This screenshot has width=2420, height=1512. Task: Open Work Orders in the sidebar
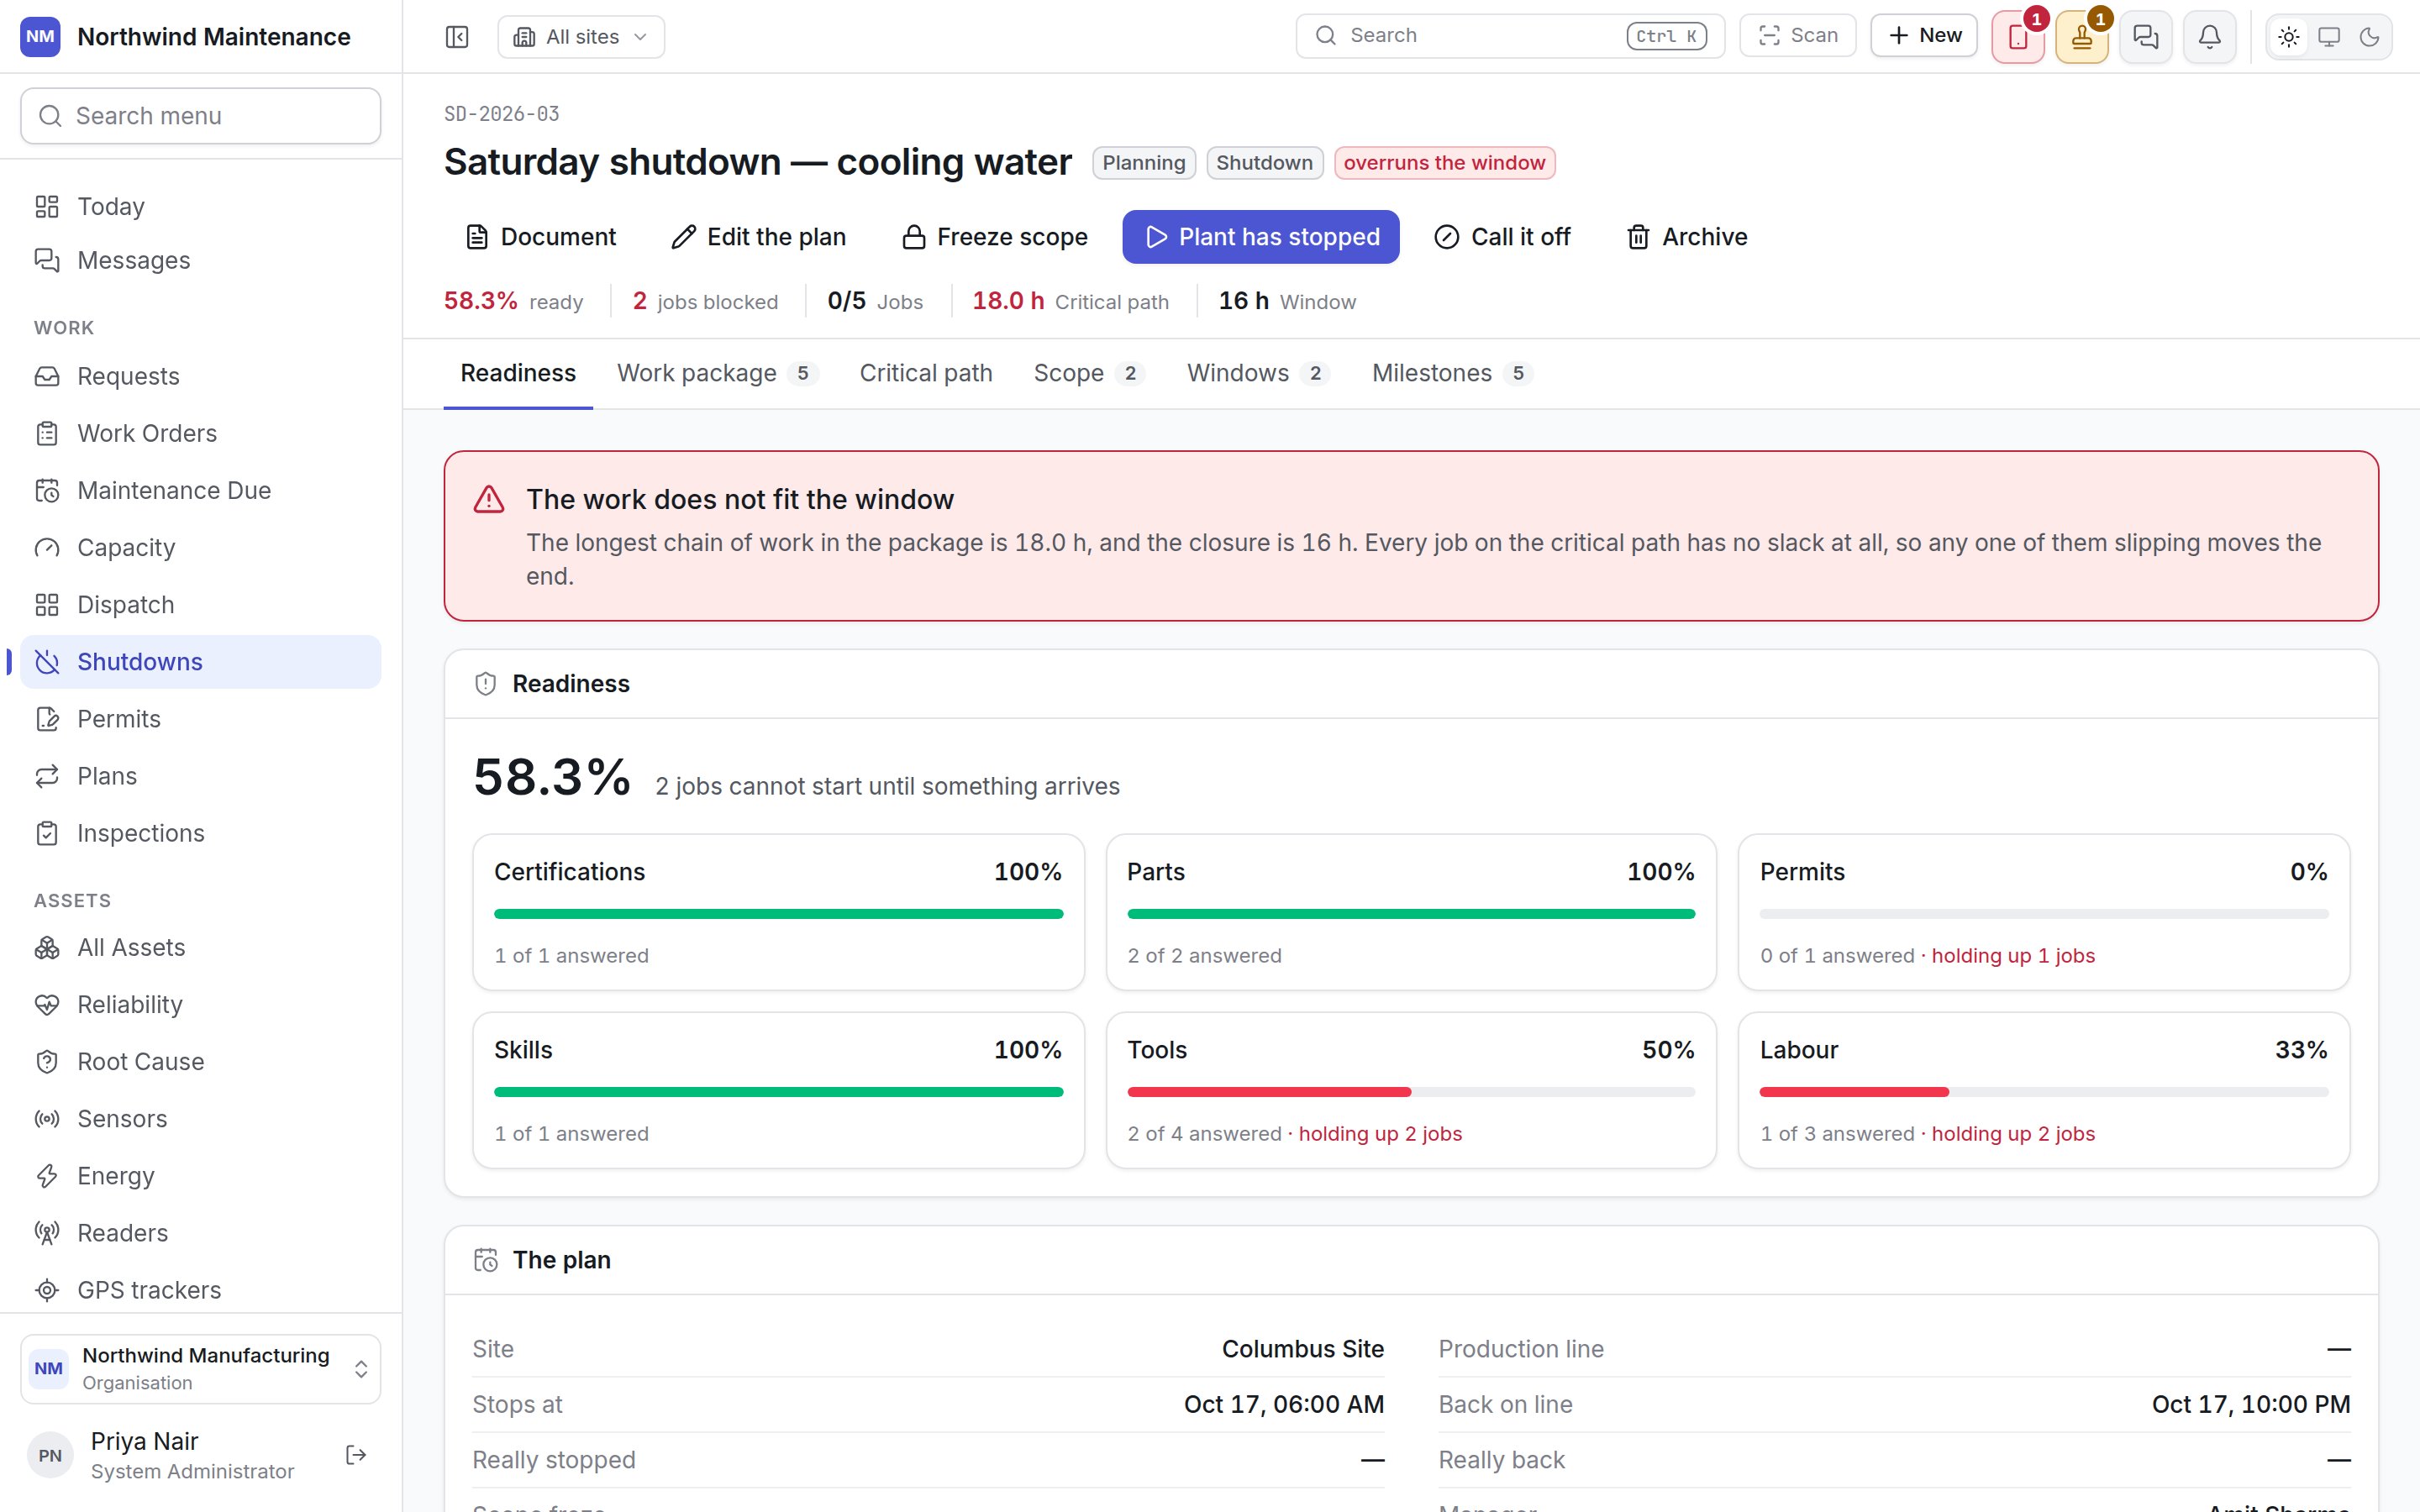point(200,433)
